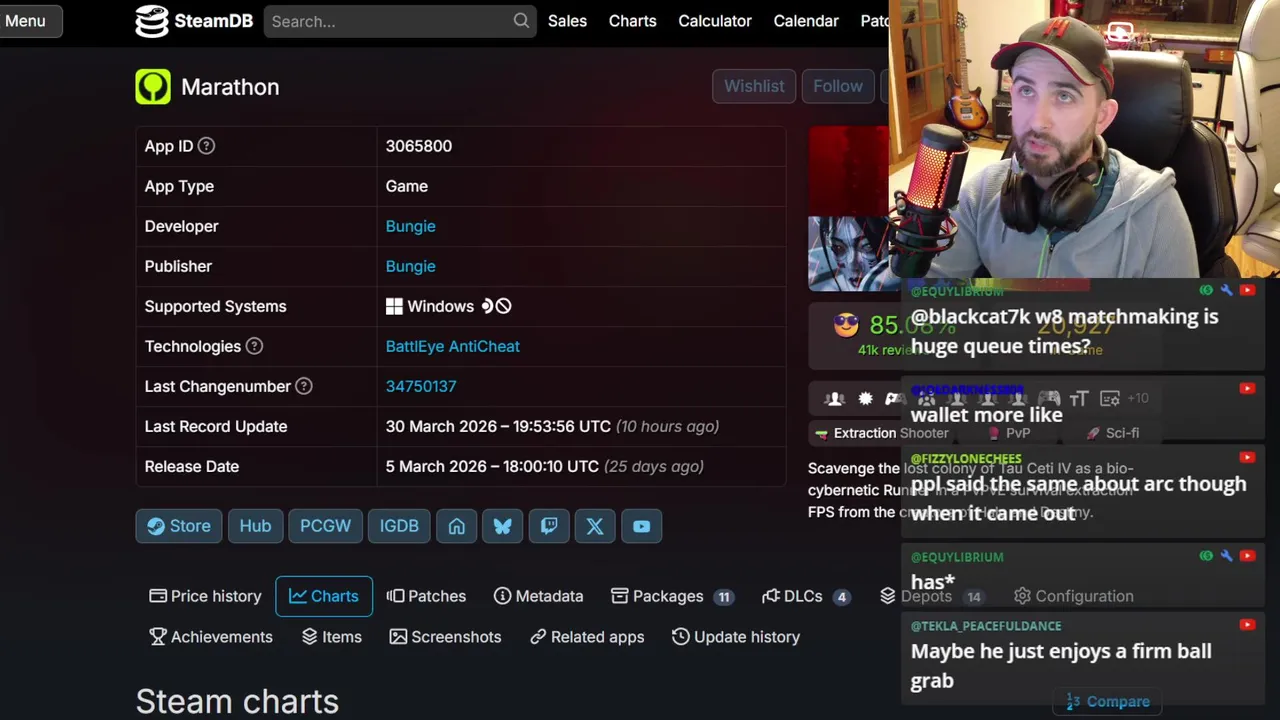The height and width of the screenshot is (720, 1280).
Task: Click the Marathon green app icon
Action: [153, 87]
